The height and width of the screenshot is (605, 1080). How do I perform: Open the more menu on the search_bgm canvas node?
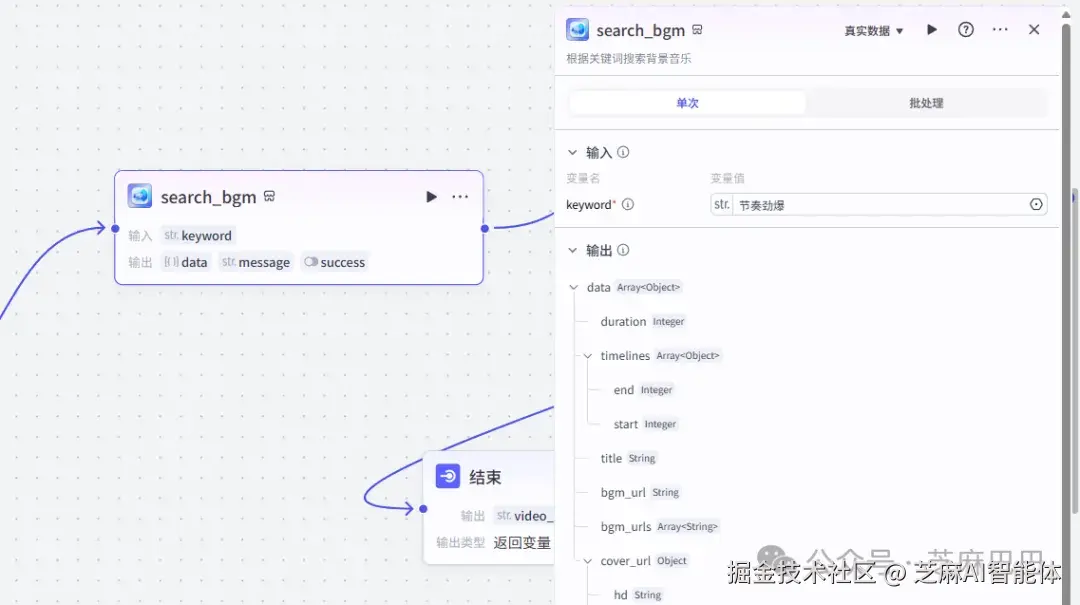click(460, 196)
